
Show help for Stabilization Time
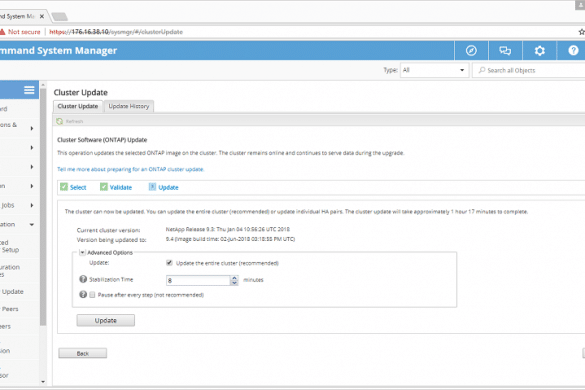[83, 279]
